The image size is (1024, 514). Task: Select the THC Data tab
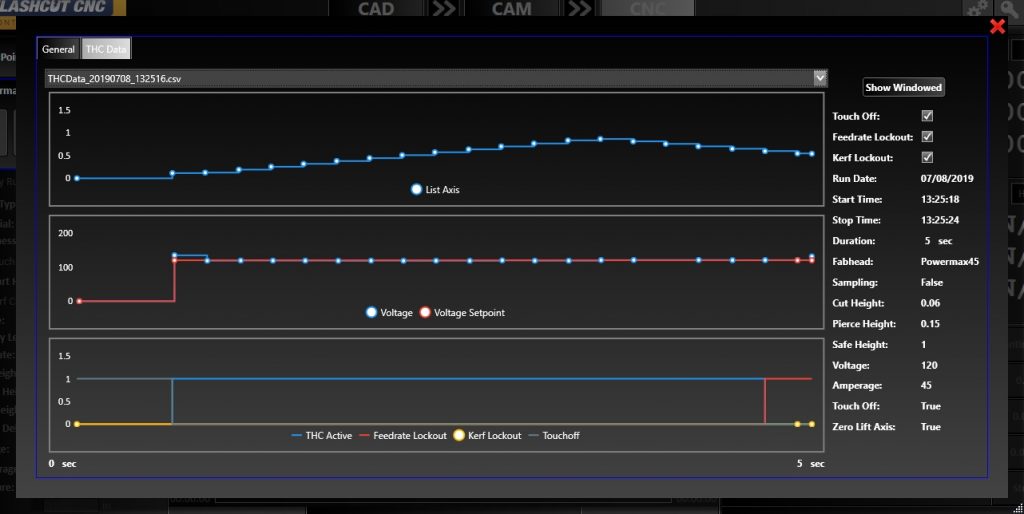coord(105,49)
